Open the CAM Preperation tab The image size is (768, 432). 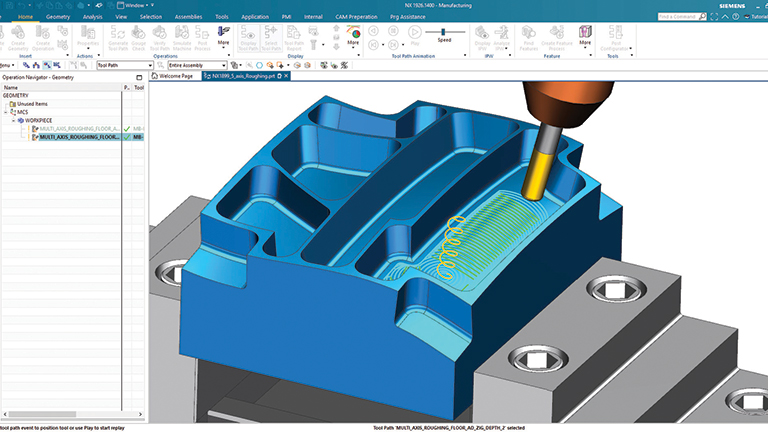coord(356,17)
